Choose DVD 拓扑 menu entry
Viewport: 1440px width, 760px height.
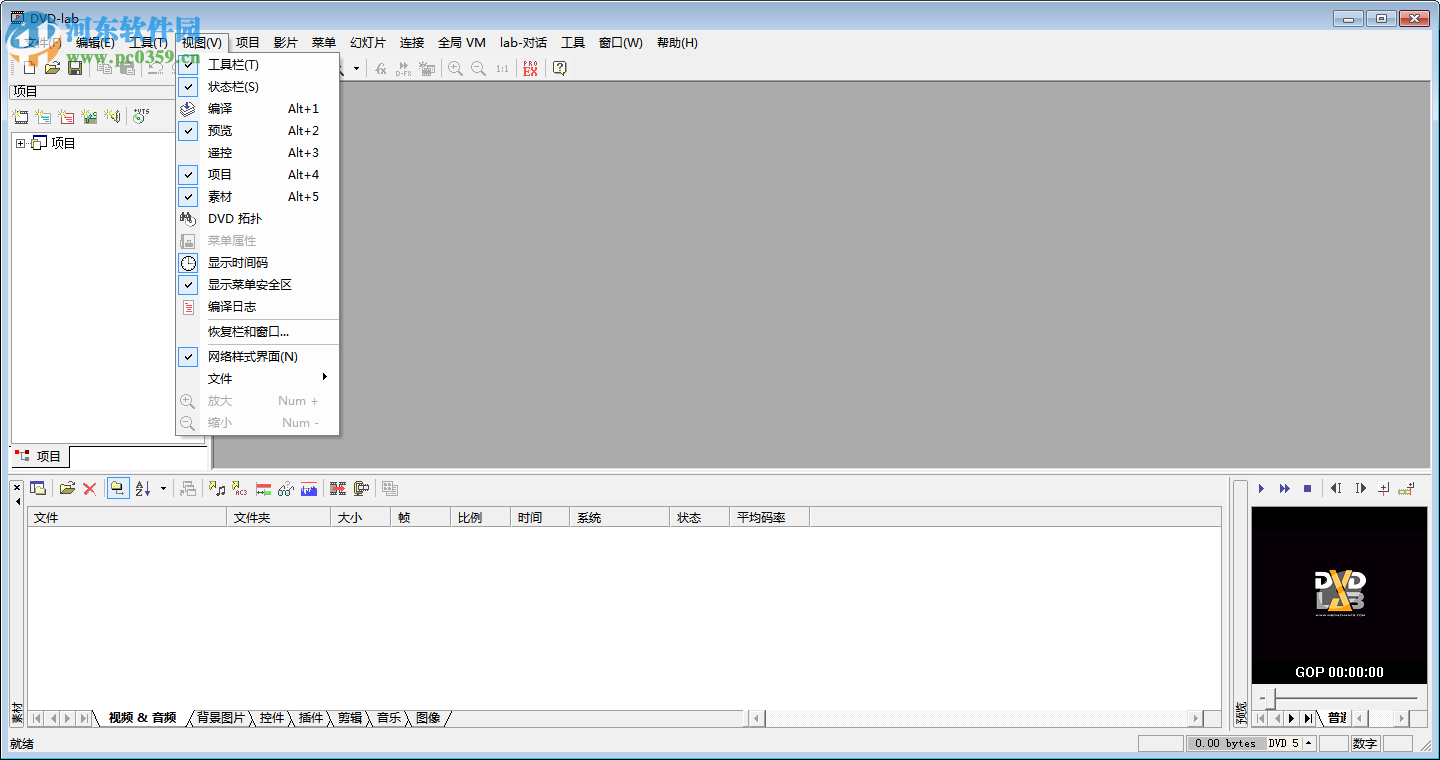(258, 219)
